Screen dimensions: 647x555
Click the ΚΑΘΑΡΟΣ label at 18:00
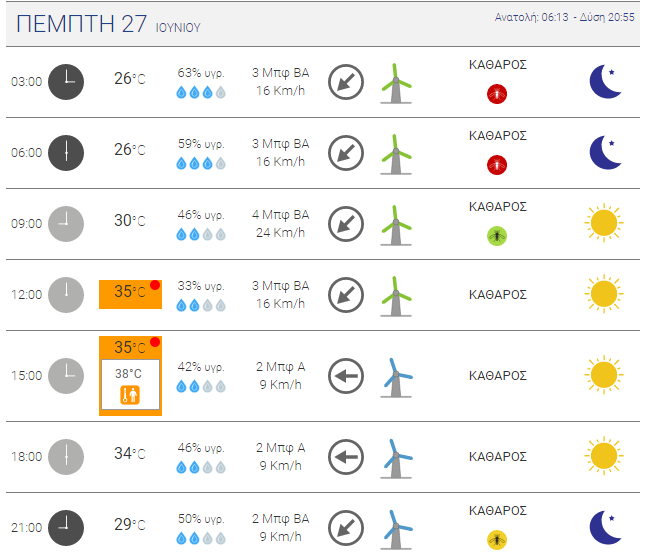click(x=498, y=456)
